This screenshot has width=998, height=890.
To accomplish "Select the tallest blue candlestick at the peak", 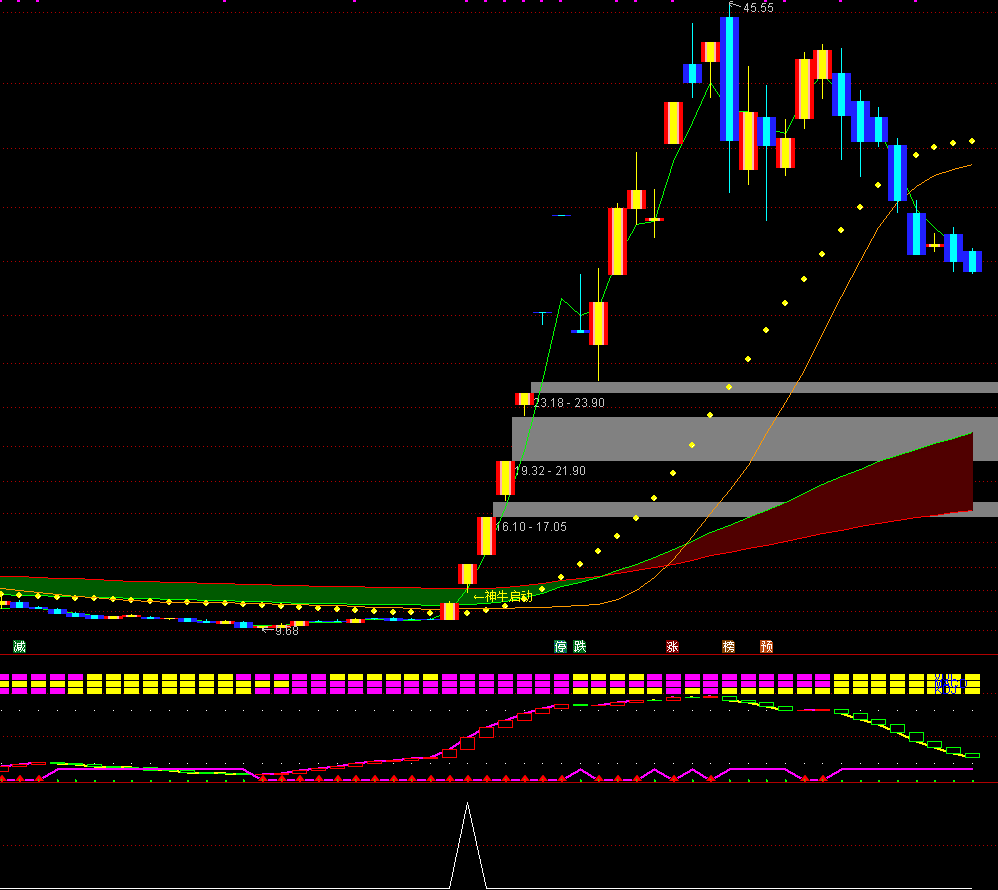I will (x=729, y=78).
